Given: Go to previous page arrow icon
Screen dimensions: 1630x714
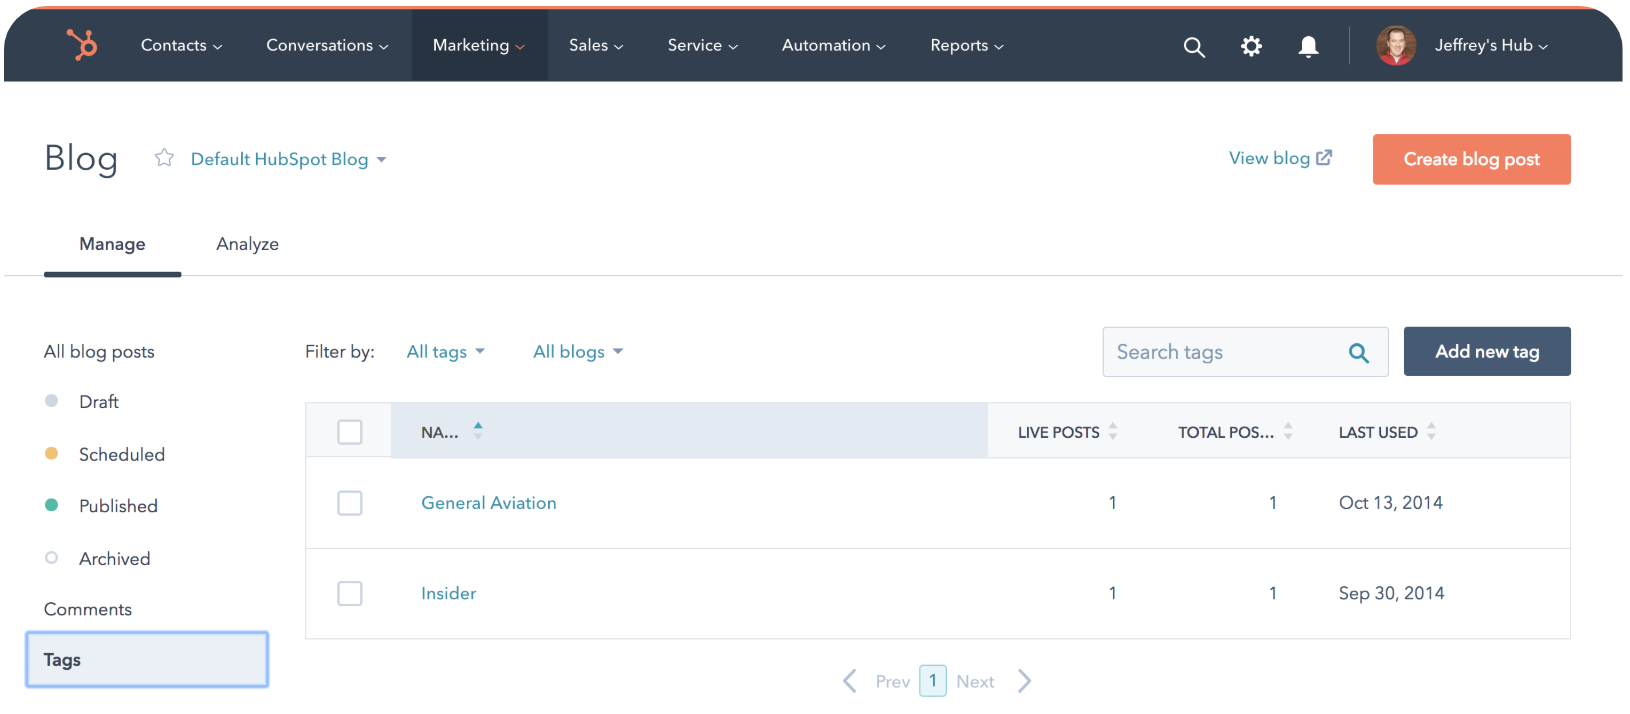Looking at the screenshot, I should pyautogui.click(x=850, y=681).
